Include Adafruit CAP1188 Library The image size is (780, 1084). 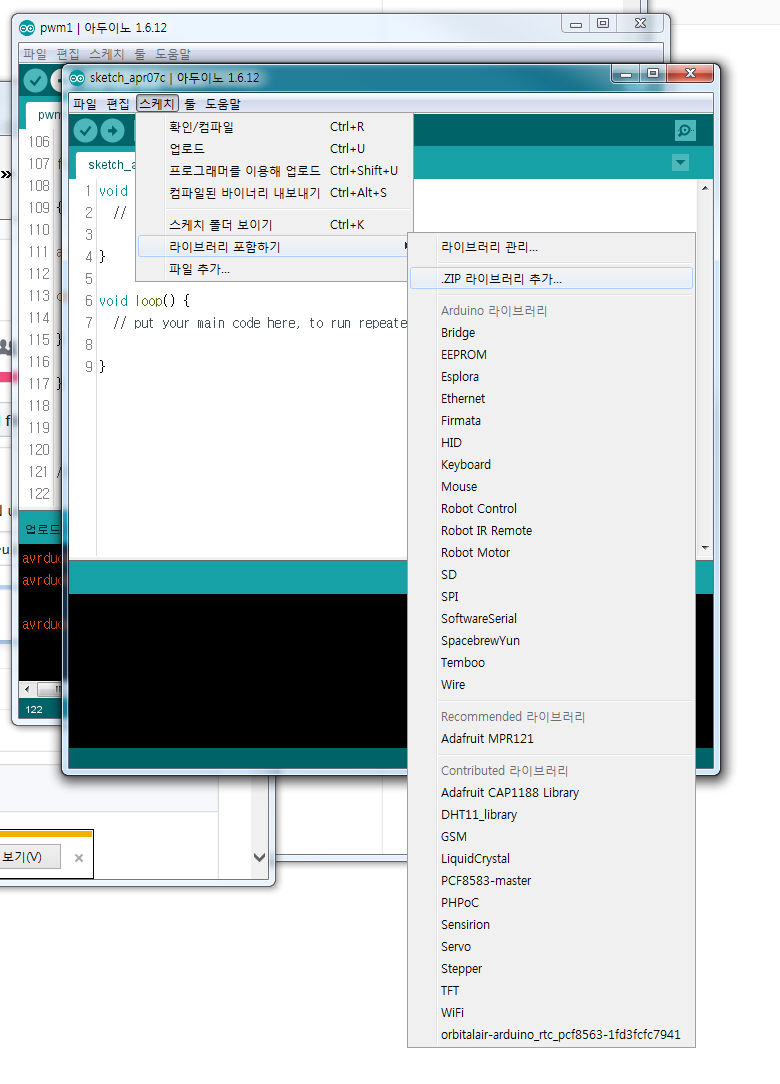tap(551, 792)
